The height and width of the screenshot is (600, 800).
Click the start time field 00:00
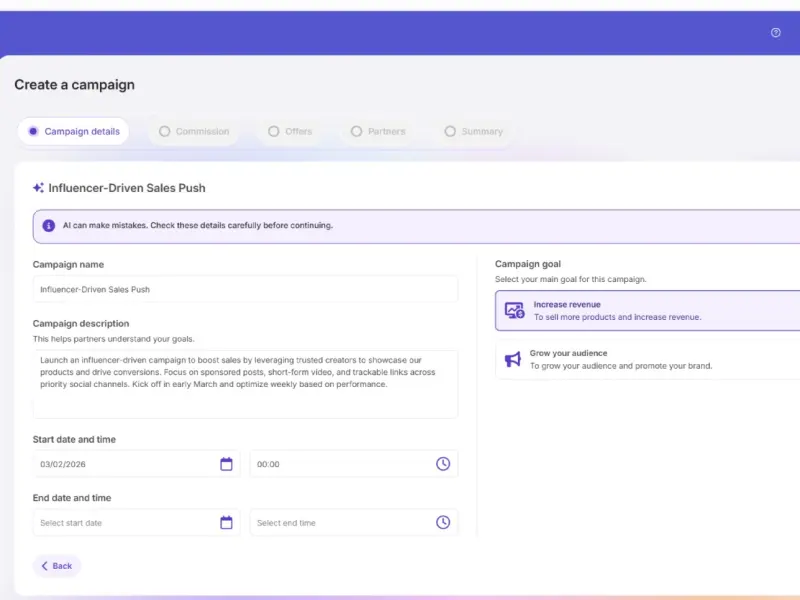(354, 464)
